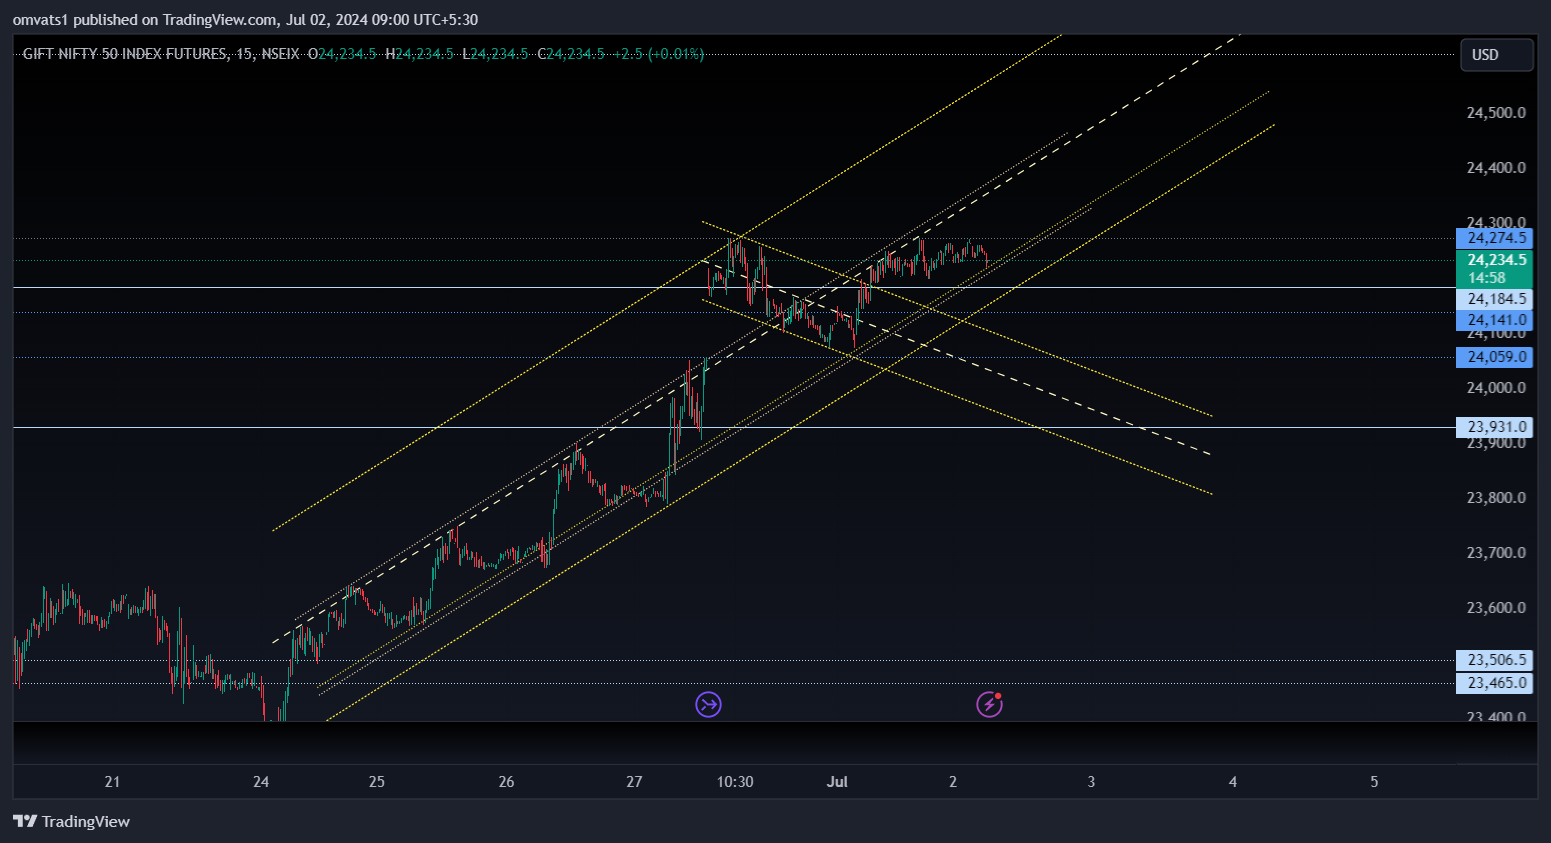Click the 24,059.0 price label
This screenshot has height=843, width=1551.
1495,357
